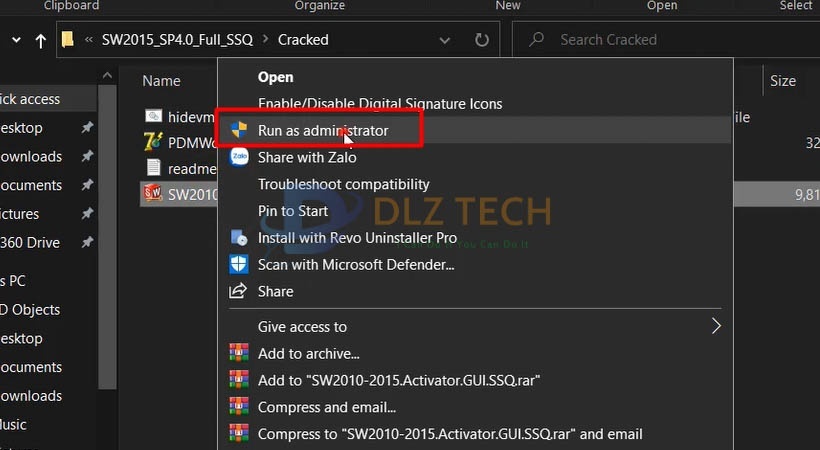Choose Troubleshoot compatibility from context menu

point(343,184)
